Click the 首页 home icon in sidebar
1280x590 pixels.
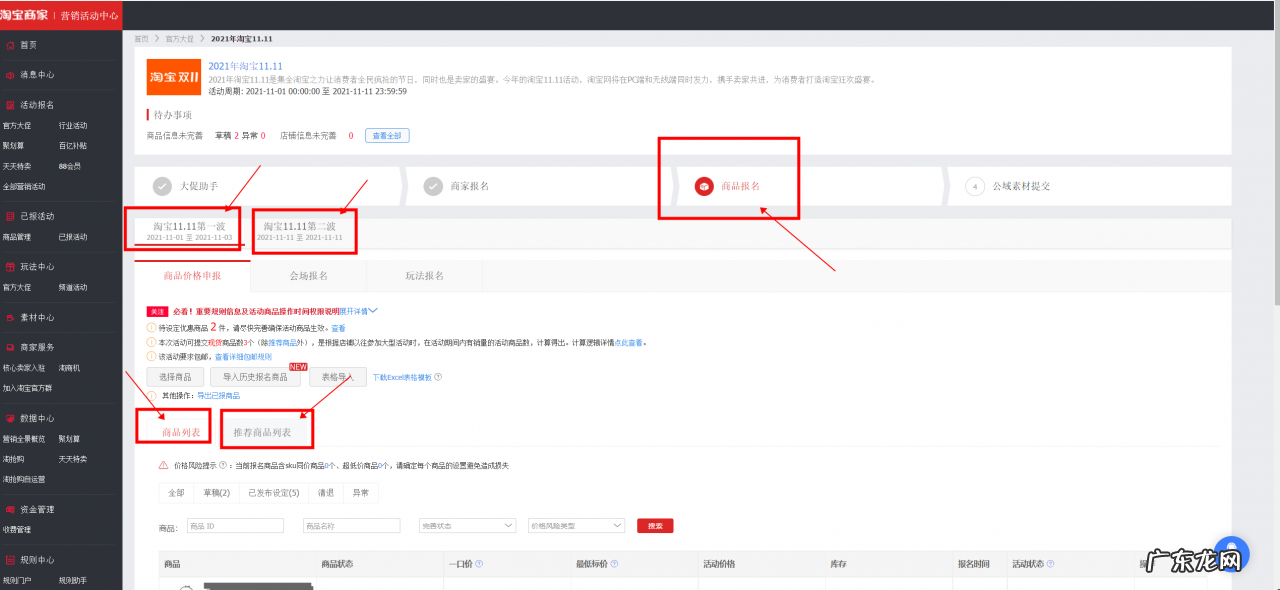(11, 45)
